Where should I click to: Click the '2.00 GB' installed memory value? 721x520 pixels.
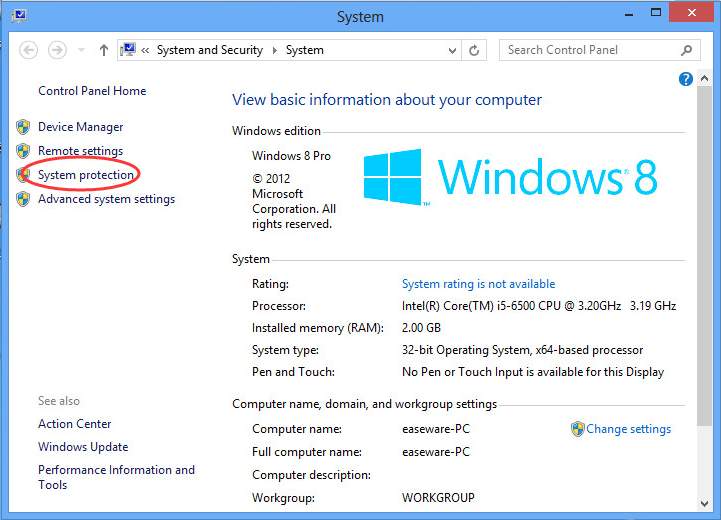421,328
